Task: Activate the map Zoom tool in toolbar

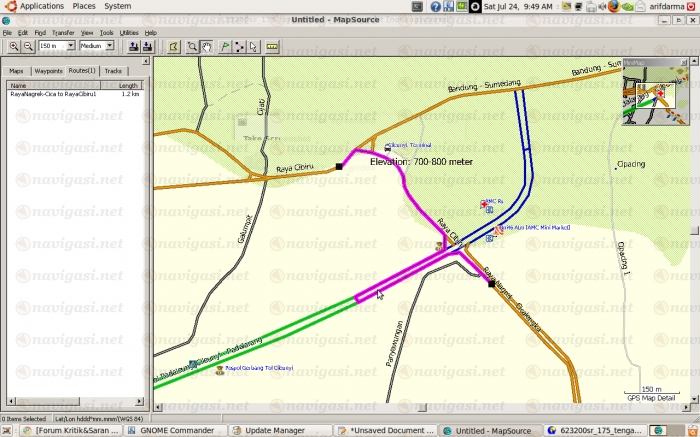Action: [x=191, y=46]
